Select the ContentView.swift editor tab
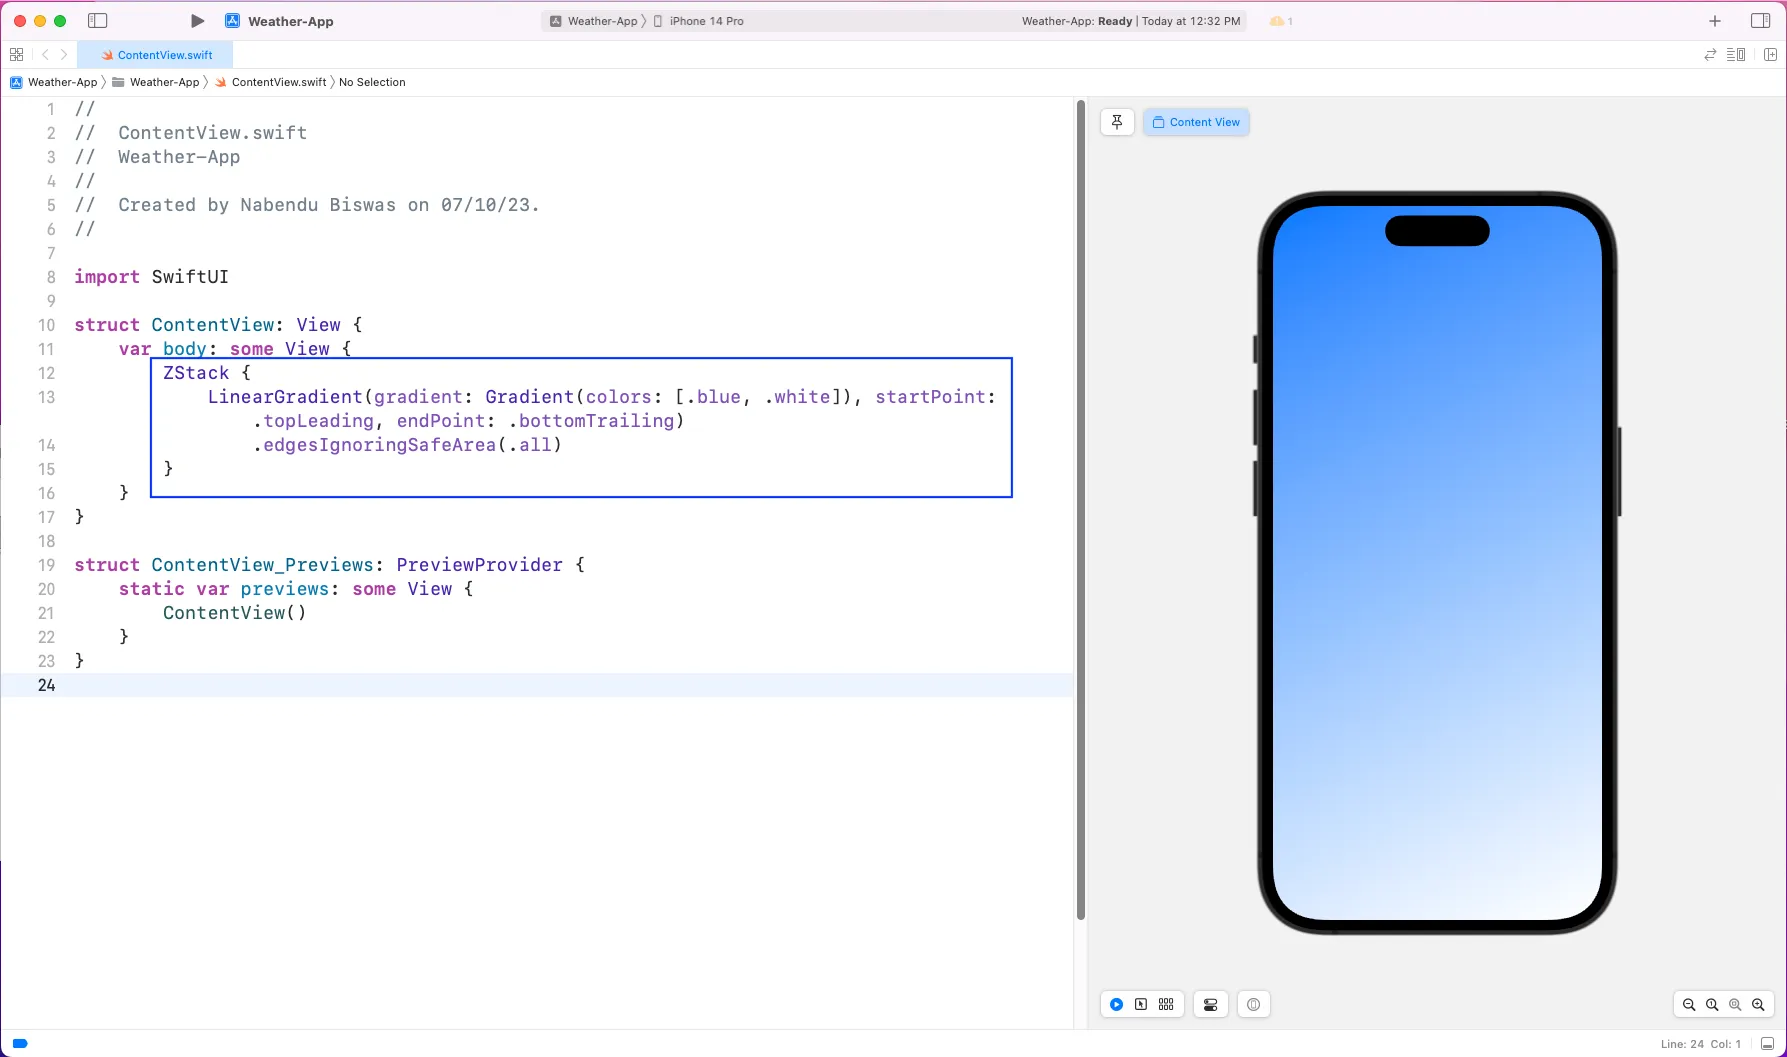 point(155,55)
